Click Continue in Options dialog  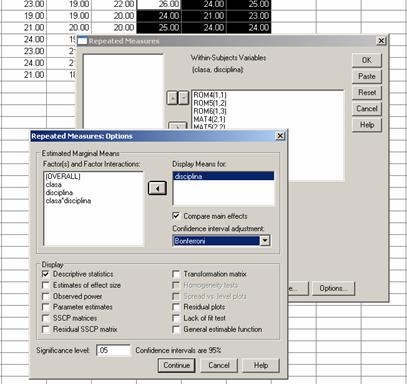[x=176, y=365]
